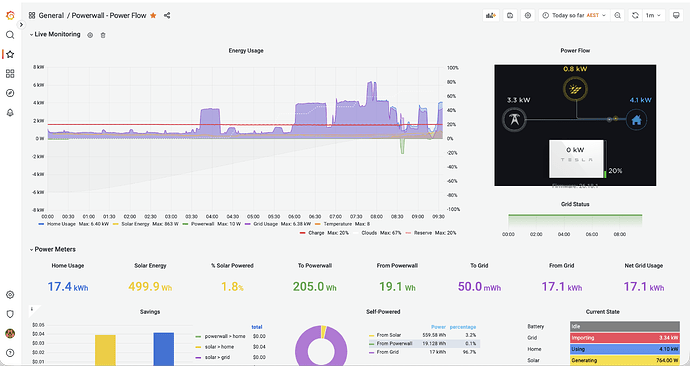Viewport: 690px width, 366px height.
Task: Add a new panel using toolbar icon
Action: [491, 15]
